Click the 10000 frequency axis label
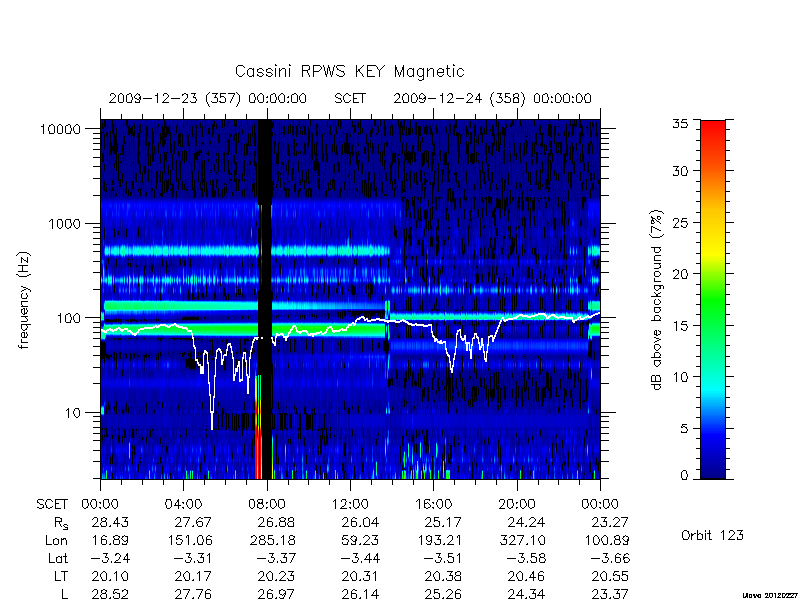 point(60,129)
